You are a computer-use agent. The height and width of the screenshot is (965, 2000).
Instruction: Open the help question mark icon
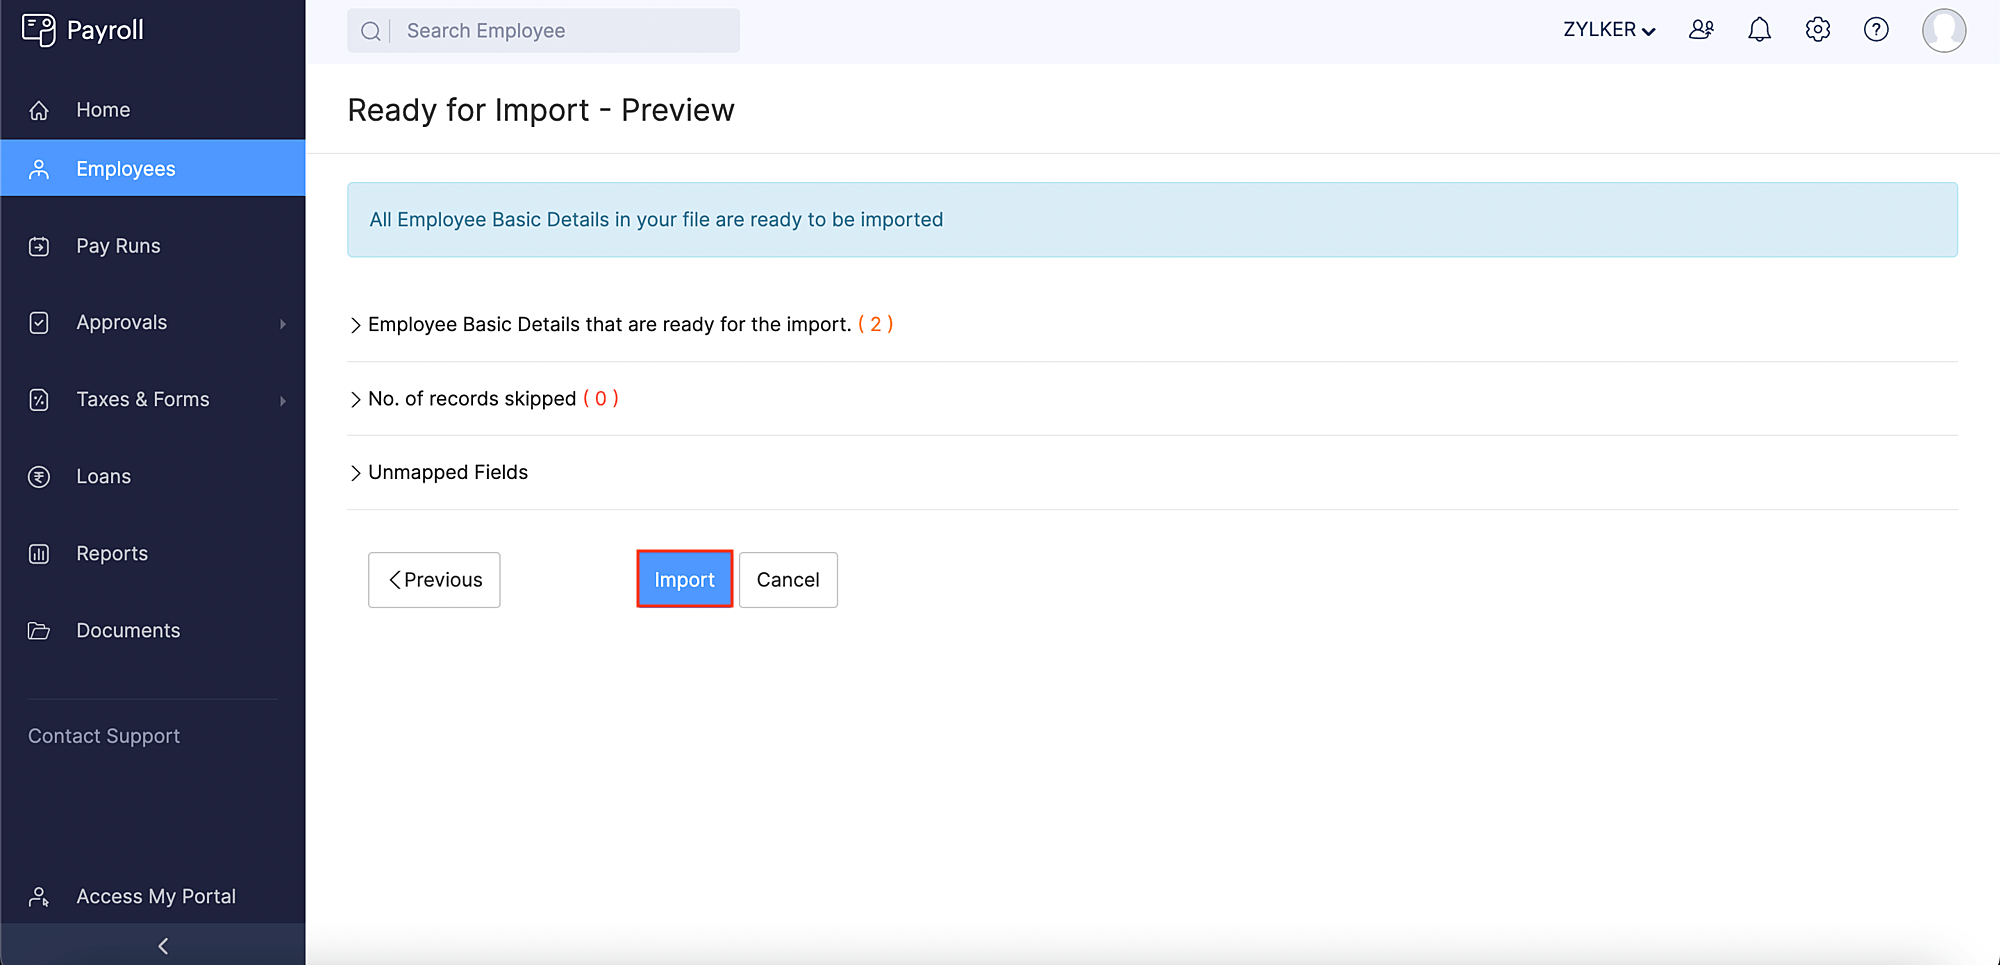(x=1877, y=30)
